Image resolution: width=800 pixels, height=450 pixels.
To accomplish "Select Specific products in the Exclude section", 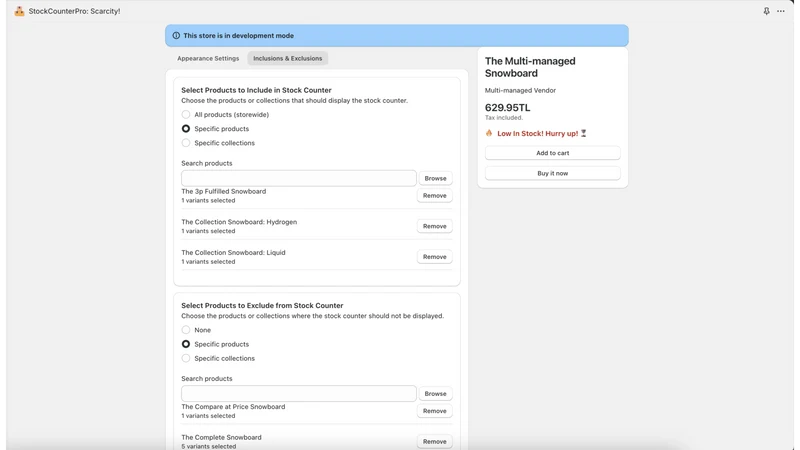I will click(x=186, y=344).
